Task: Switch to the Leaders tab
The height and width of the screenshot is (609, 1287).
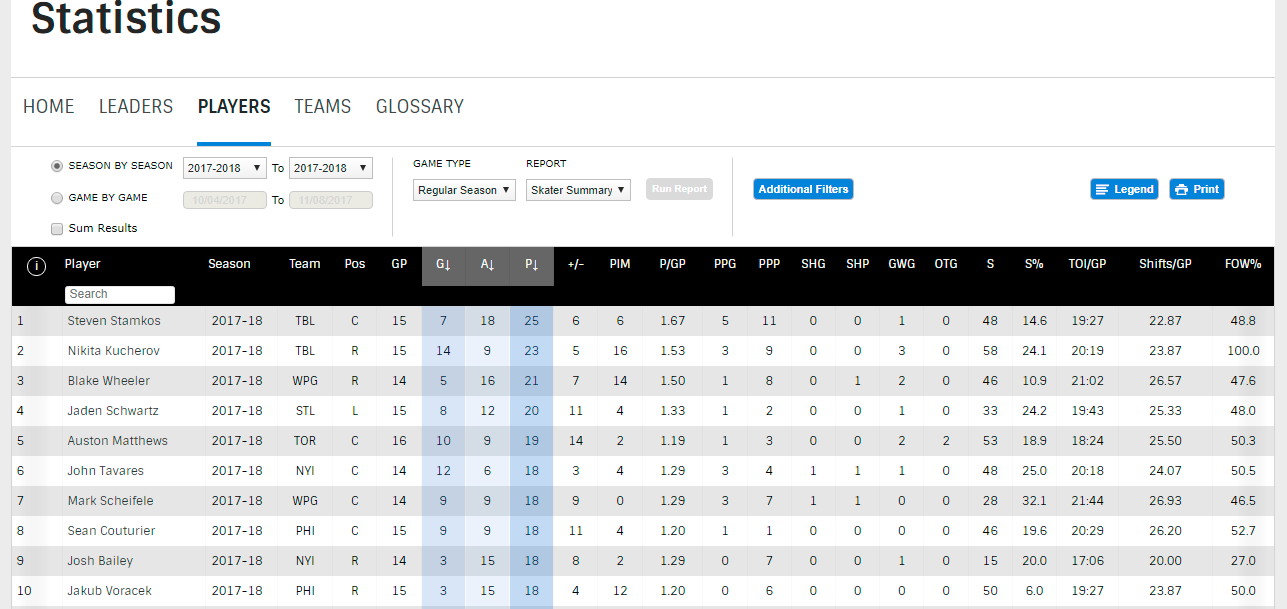Action: click(x=136, y=107)
